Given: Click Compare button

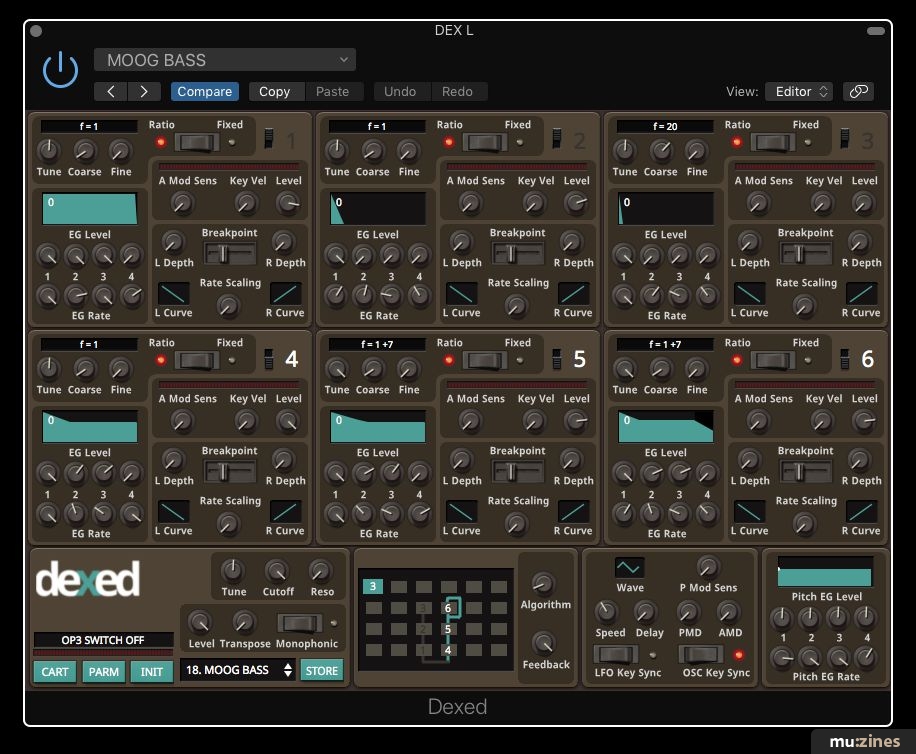Looking at the screenshot, I should (x=204, y=91).
